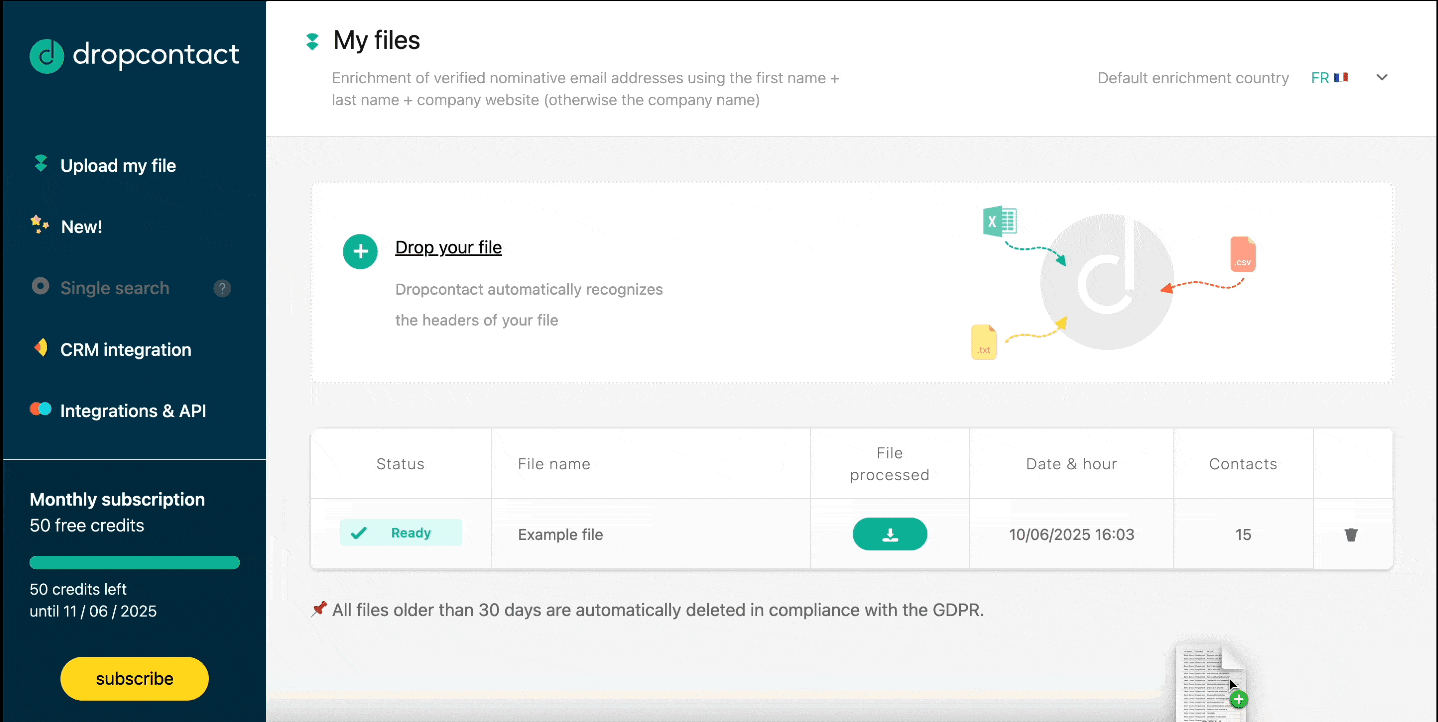
Task: Click the GDPR deletion notice text
Action: 658,610
